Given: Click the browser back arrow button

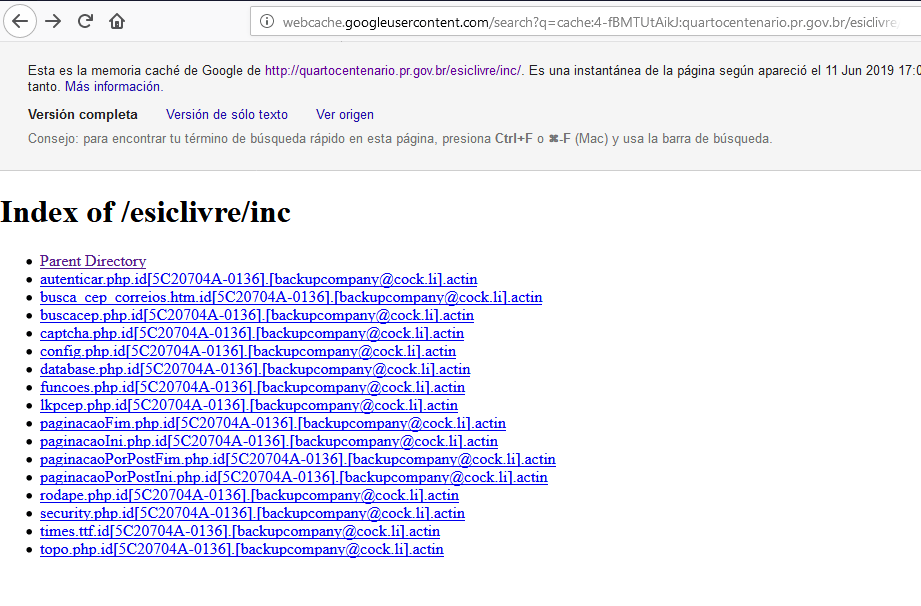Looking at the screenshot, I should [x=20, y=21].
